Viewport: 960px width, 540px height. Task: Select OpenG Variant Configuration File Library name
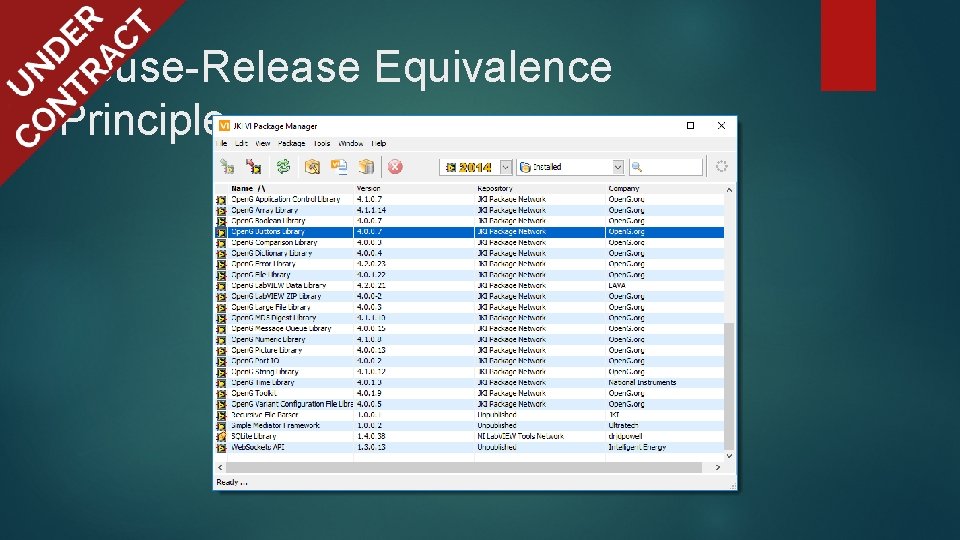click(292, 404)
